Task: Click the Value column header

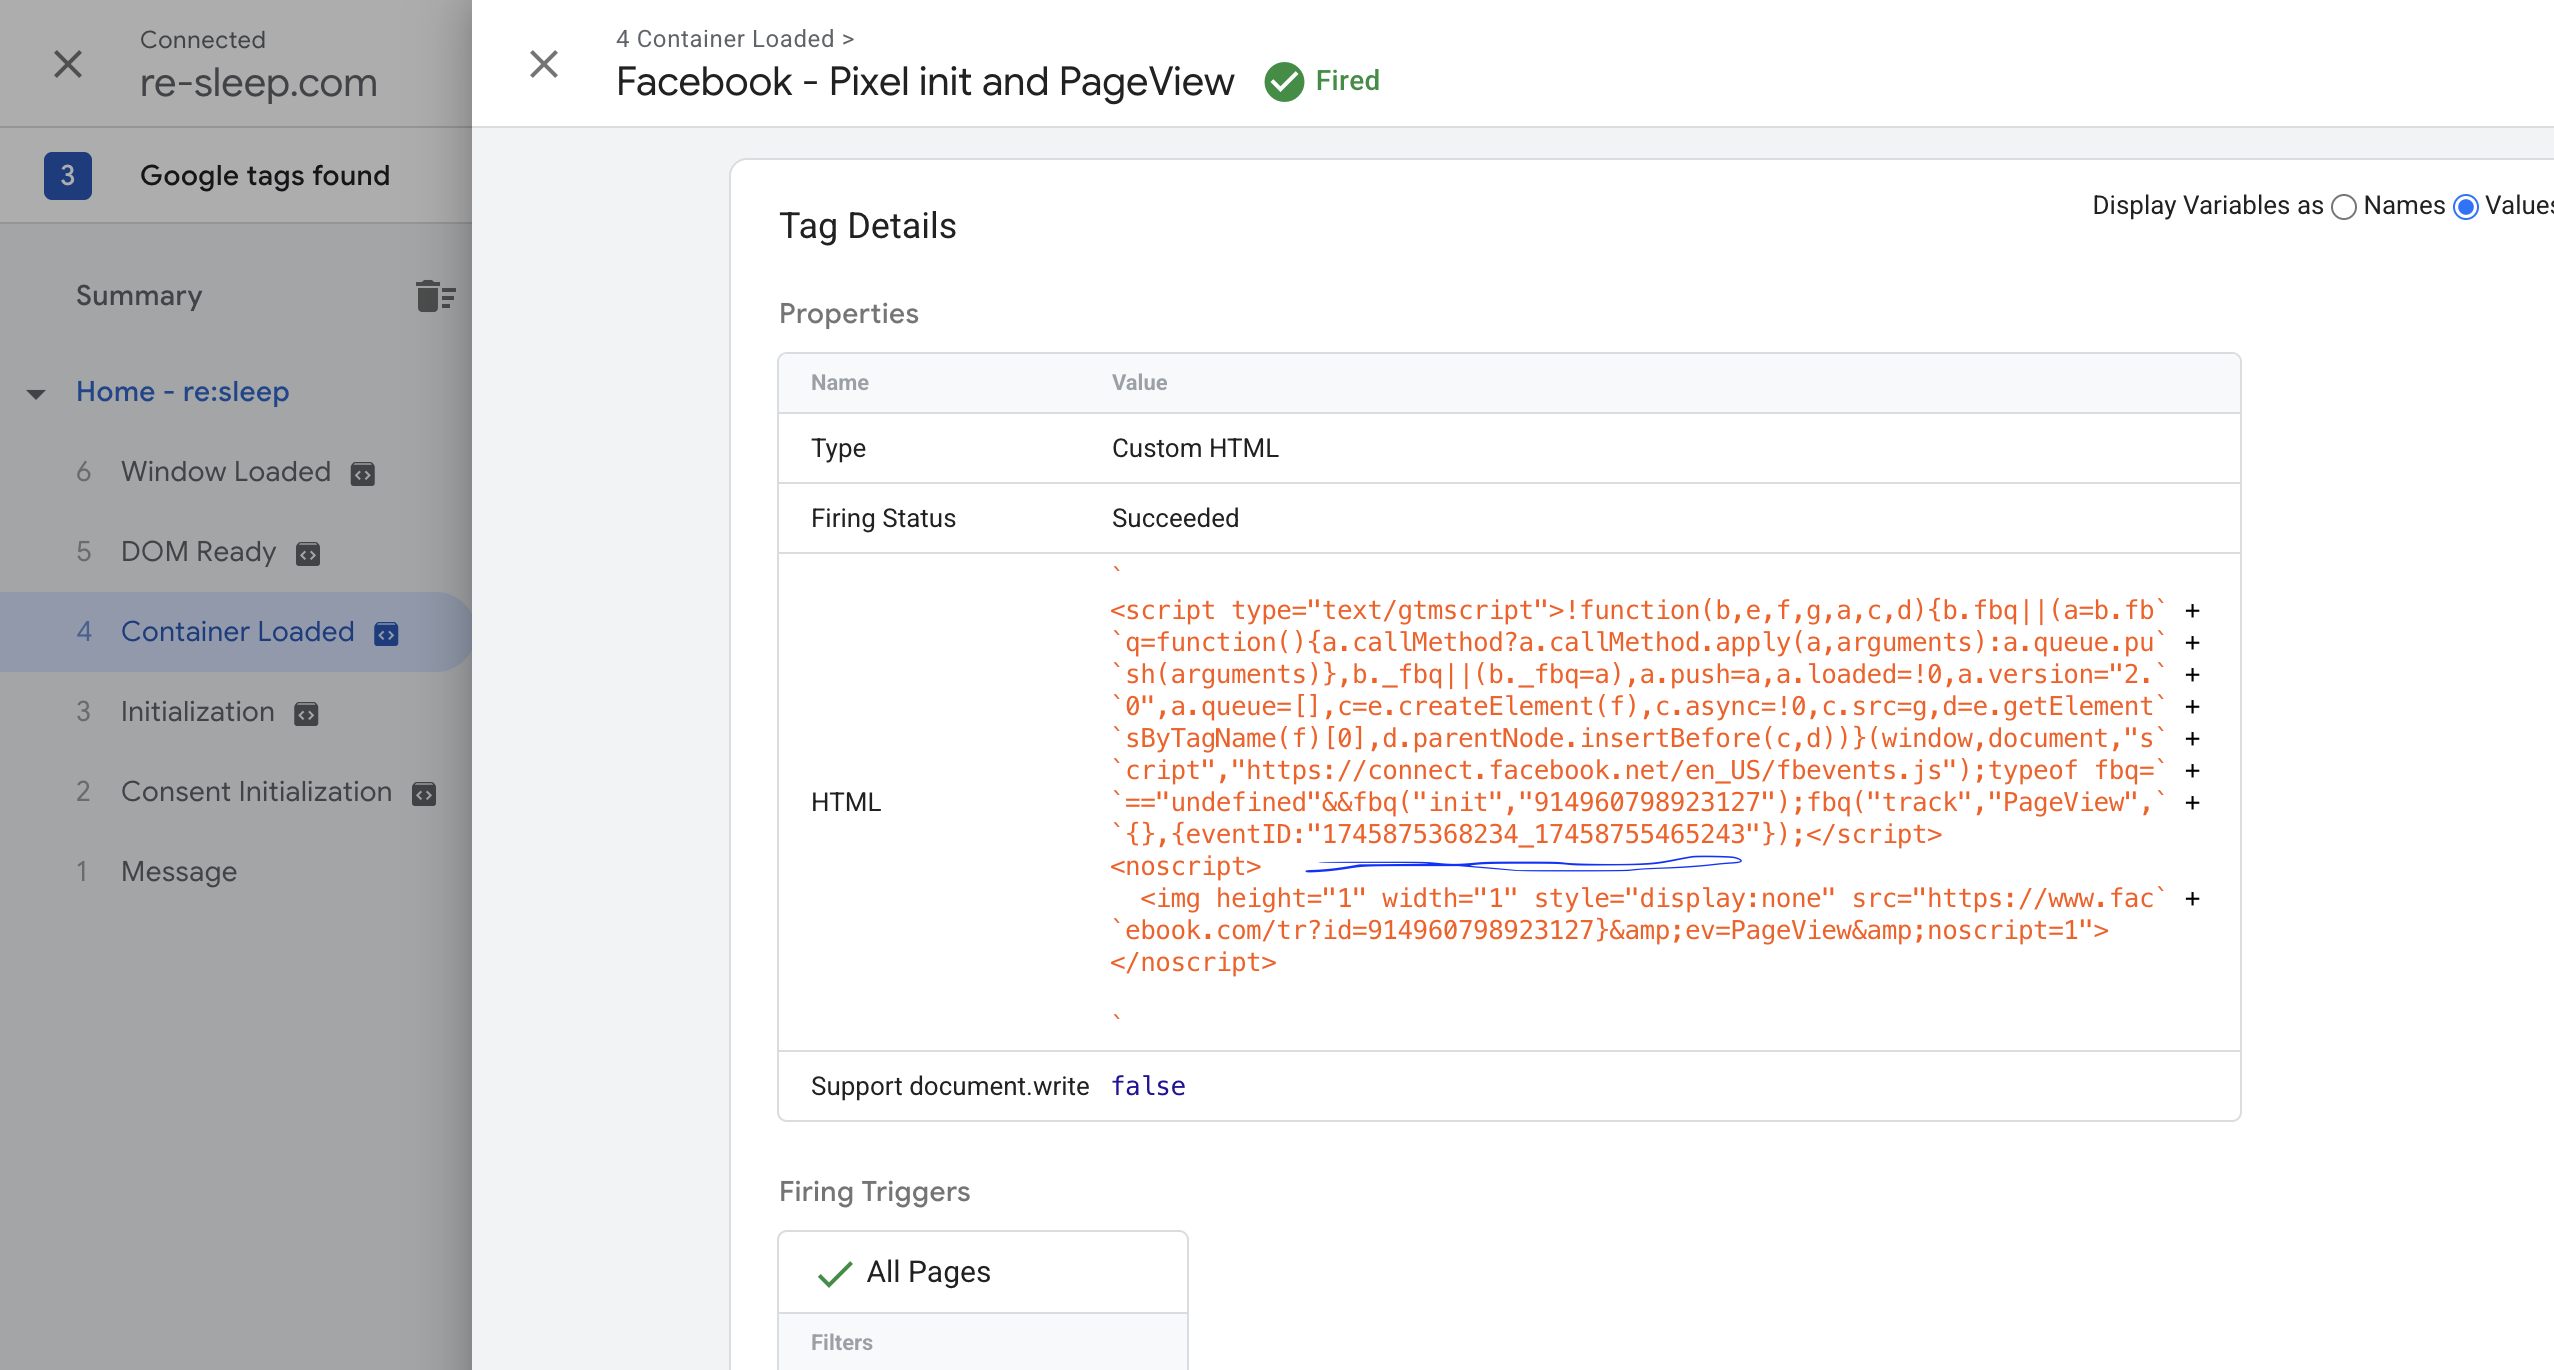Action: (x=1139, y=382)
